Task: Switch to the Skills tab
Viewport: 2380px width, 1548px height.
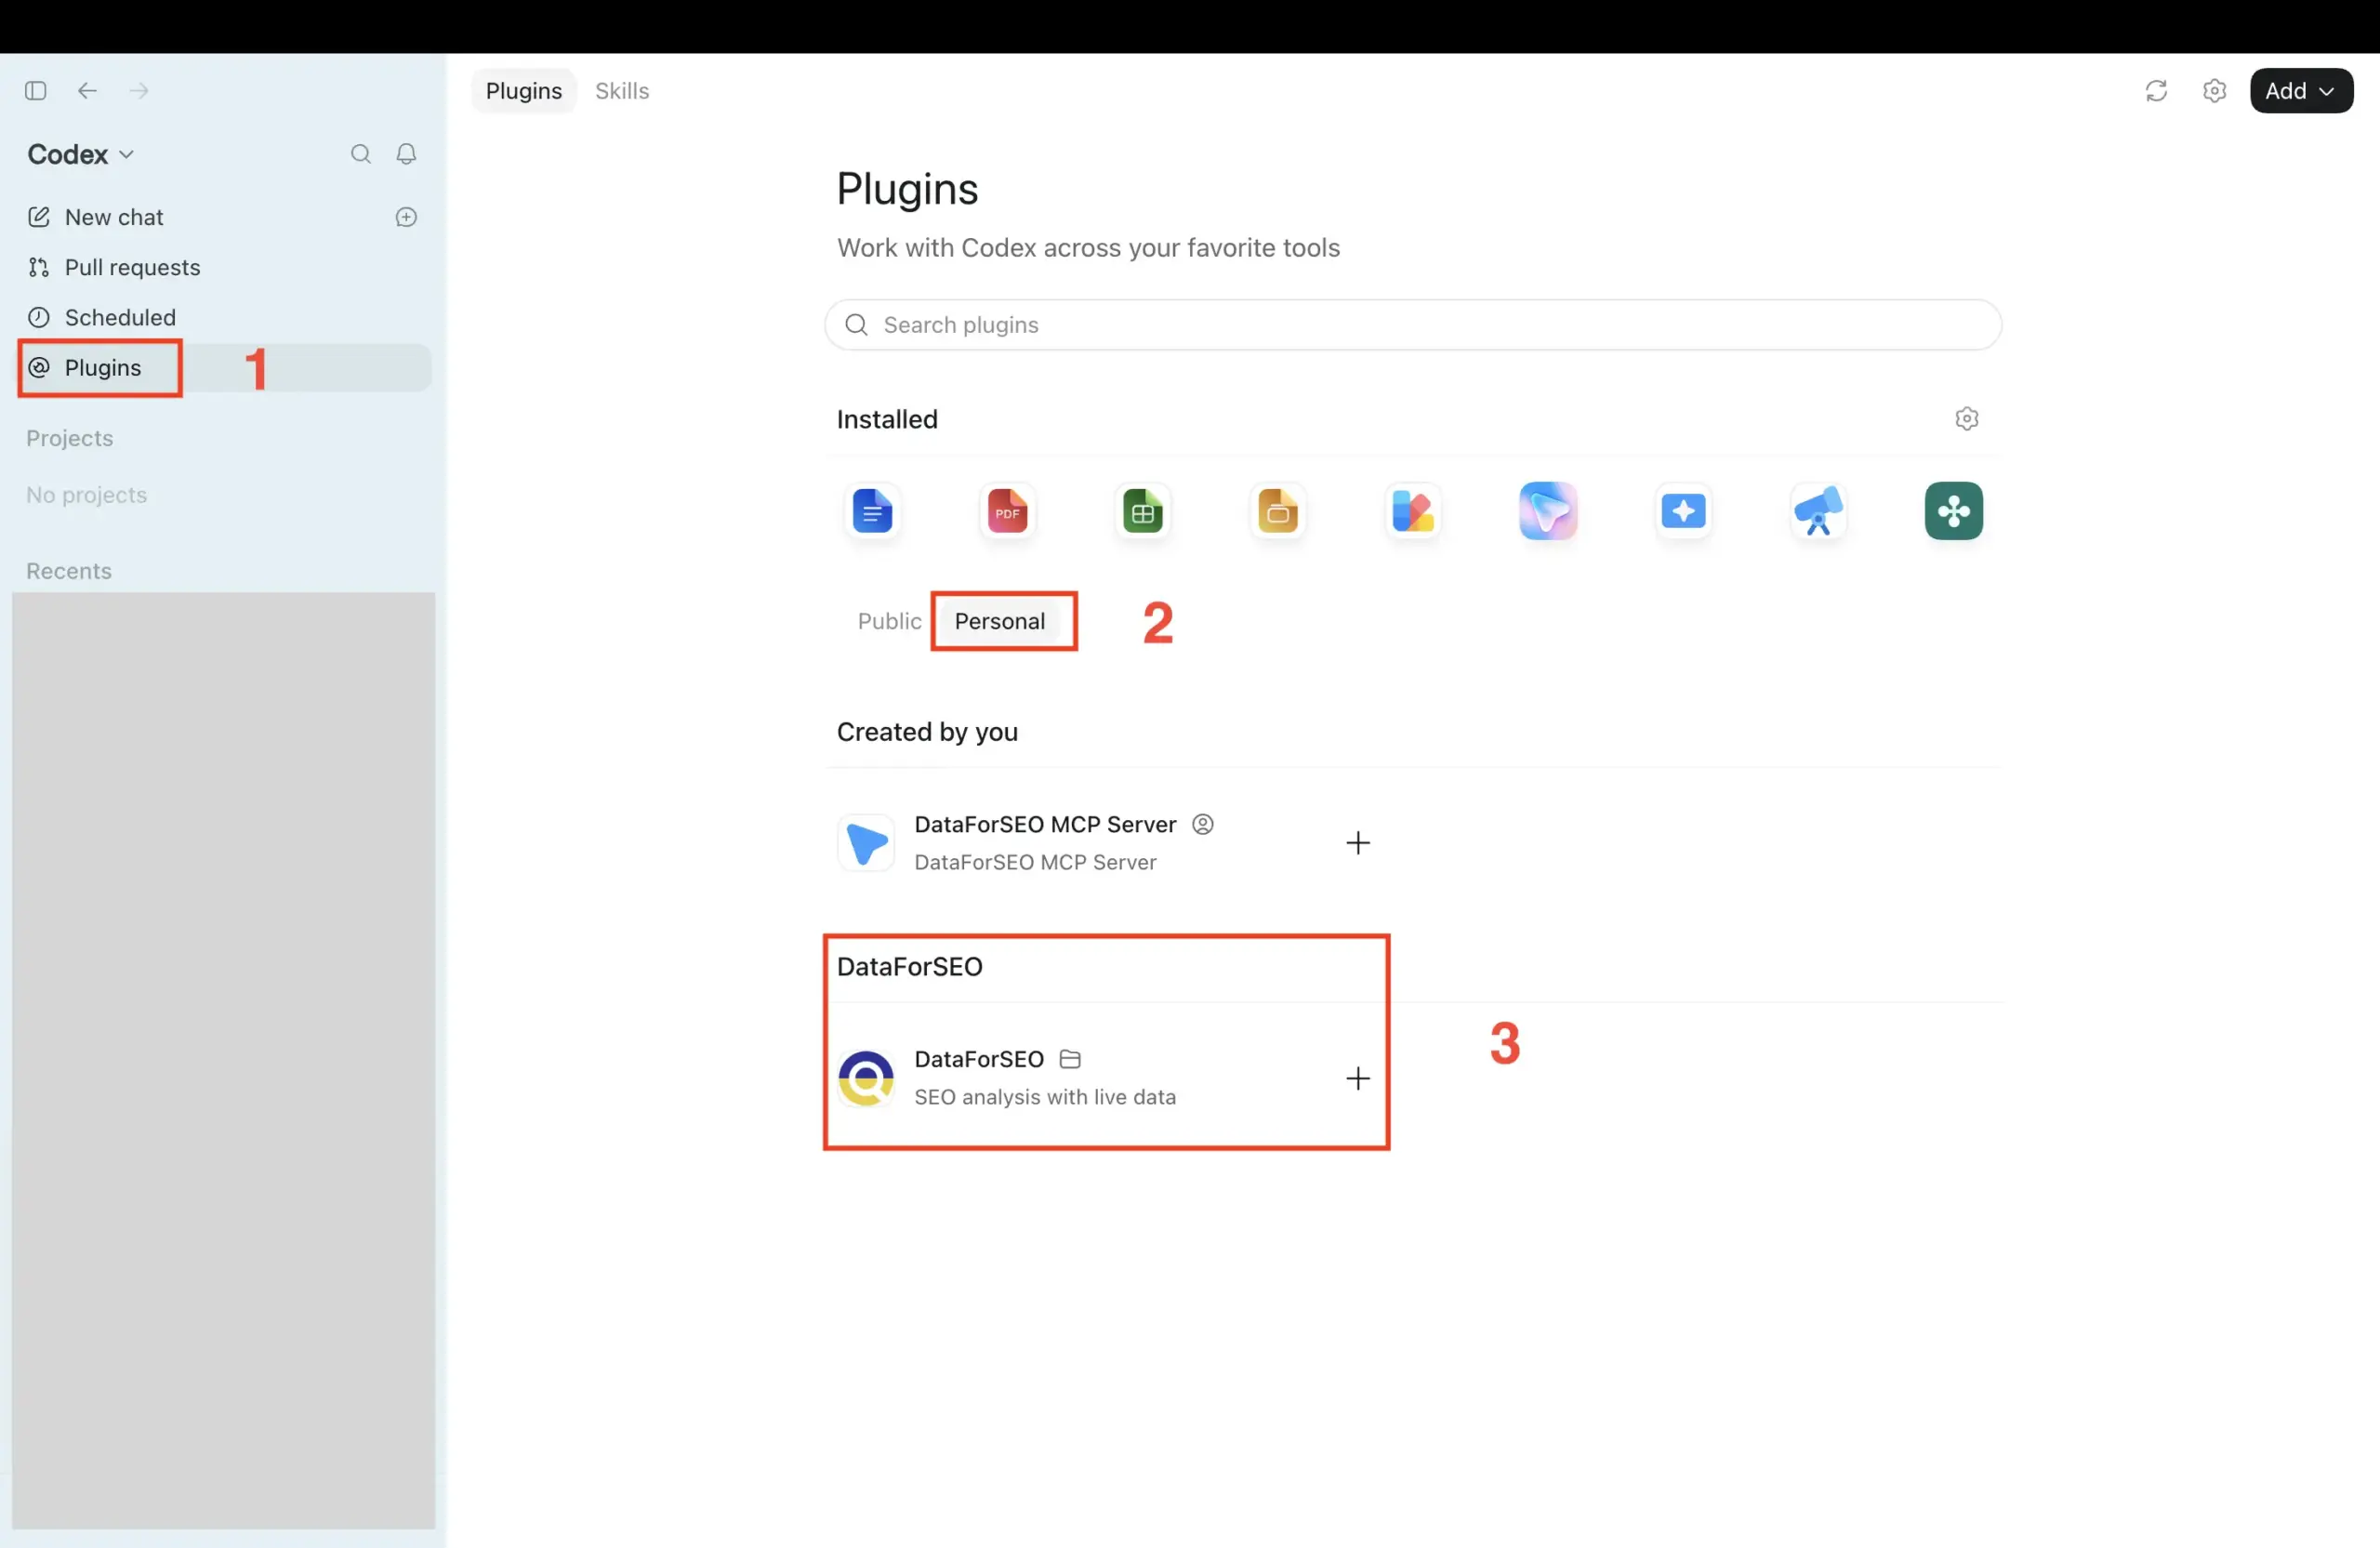Action: point(622,91)
